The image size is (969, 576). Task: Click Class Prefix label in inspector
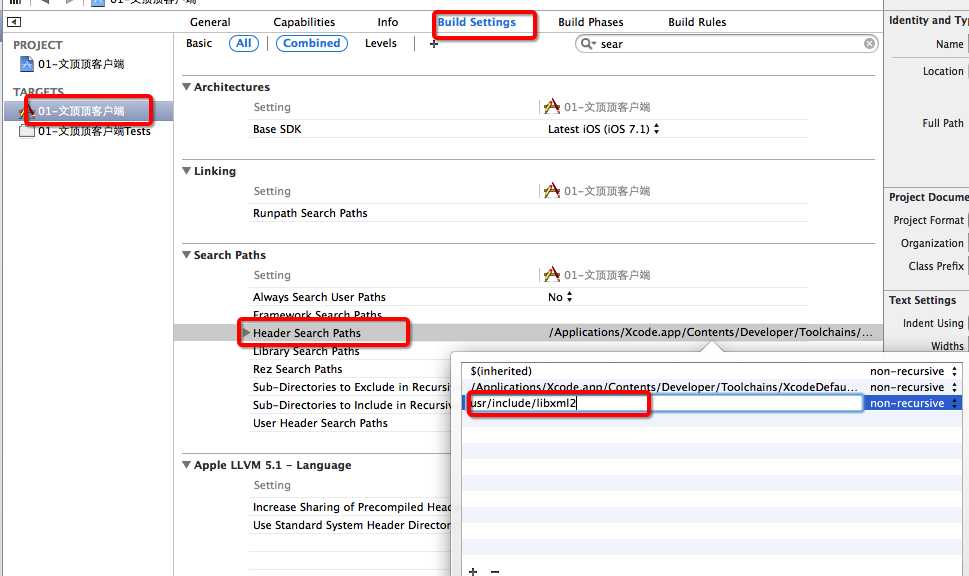coord(936,266)
